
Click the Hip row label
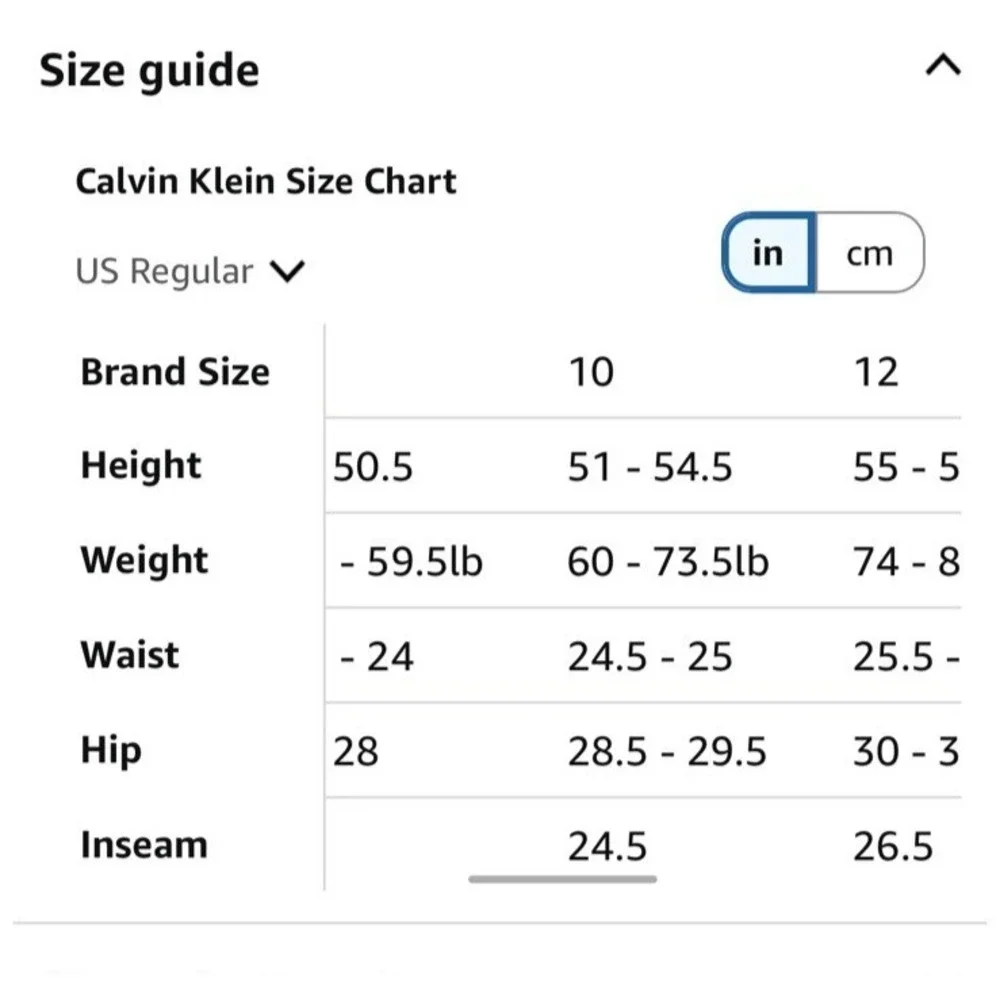tap(111, 751)
